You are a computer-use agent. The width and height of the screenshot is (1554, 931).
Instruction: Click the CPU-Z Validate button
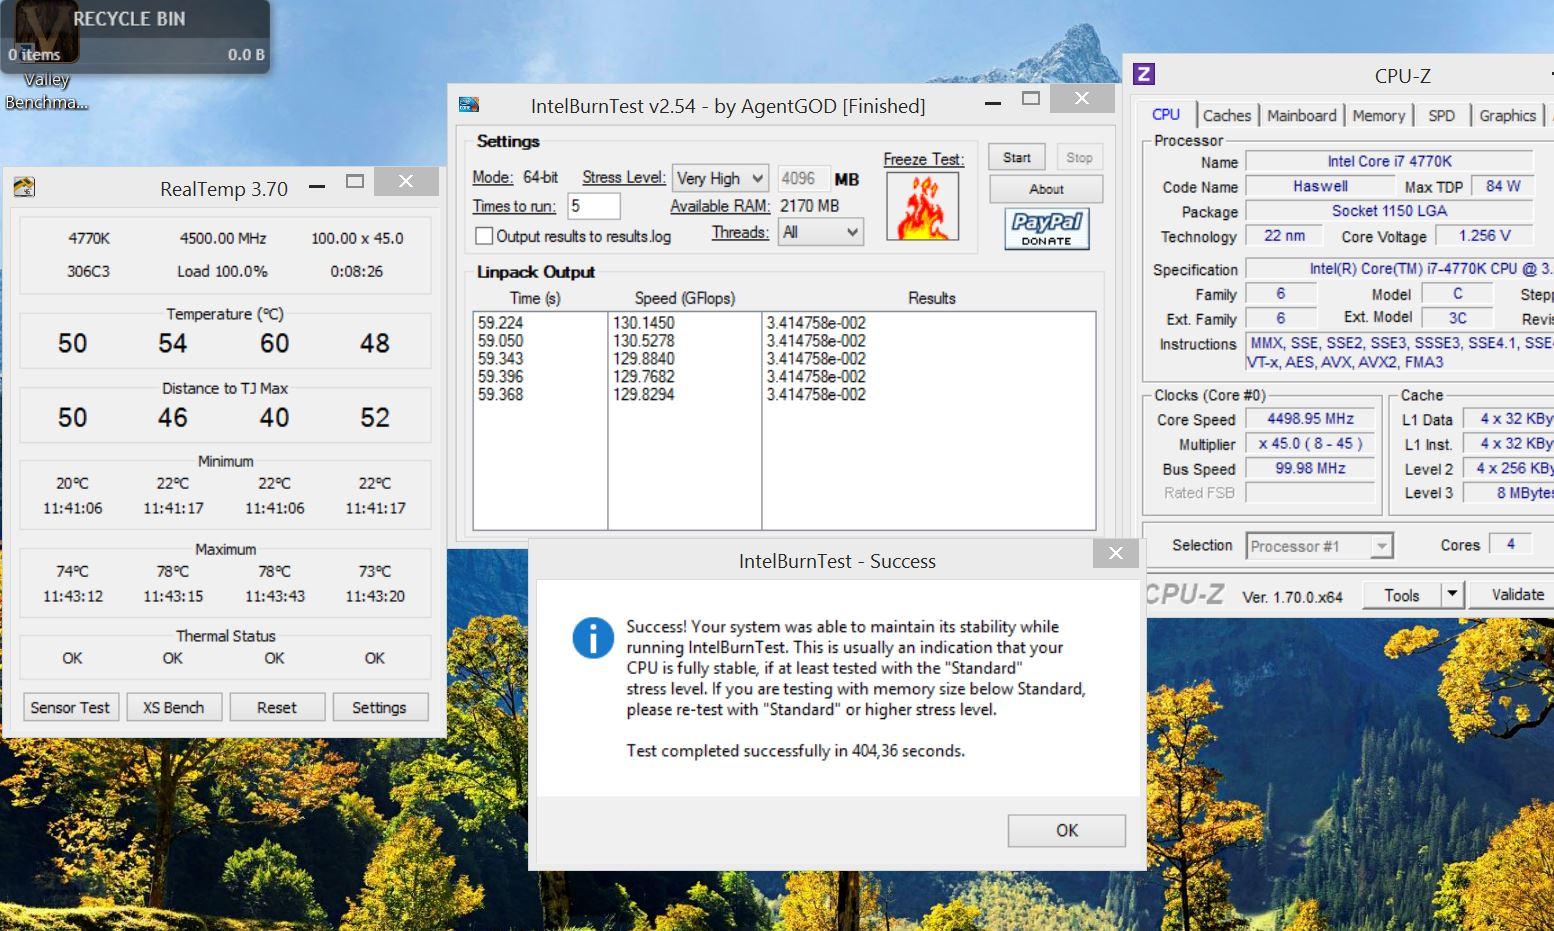[1513, 595]
